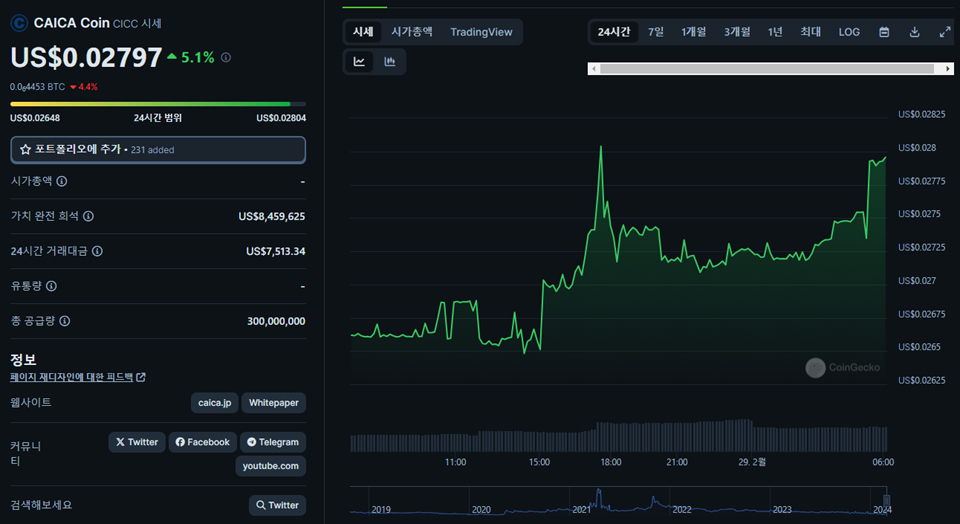The width and height of the screenshot is (960, 524).
Task: Download the chart data
Action: point(914,32)
